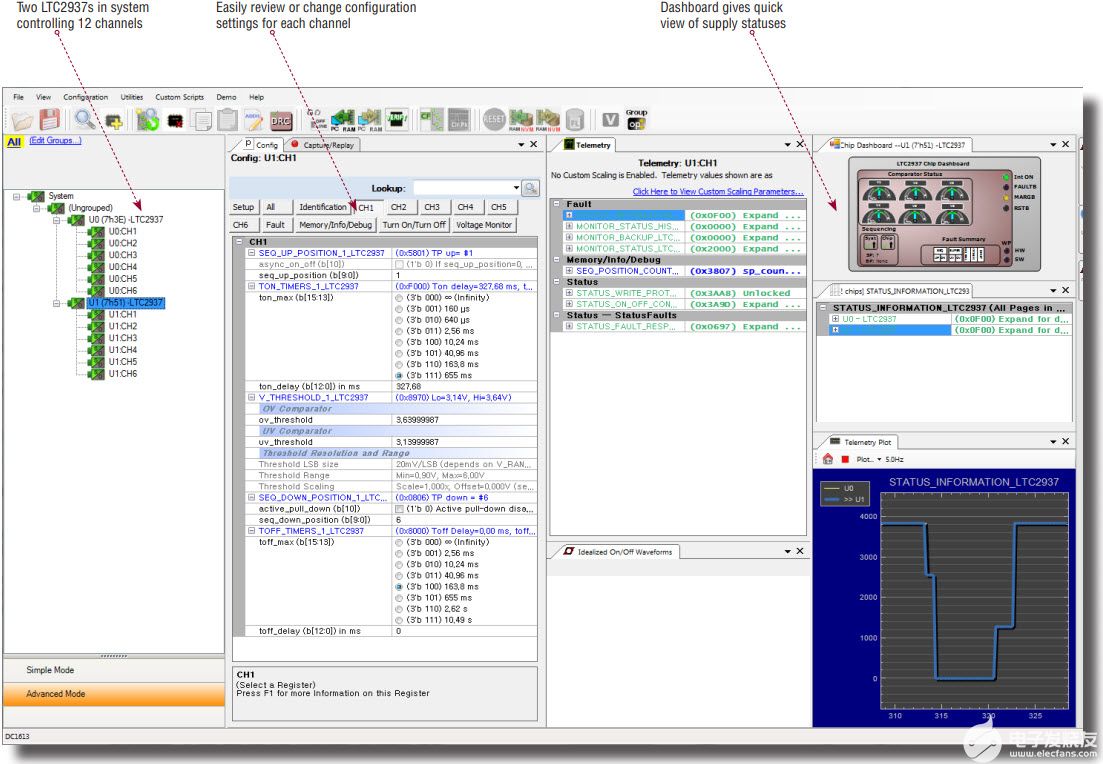Collapse the U0 LTC2937 tree node
This screenshot has height=764, width=1103.
55,219
